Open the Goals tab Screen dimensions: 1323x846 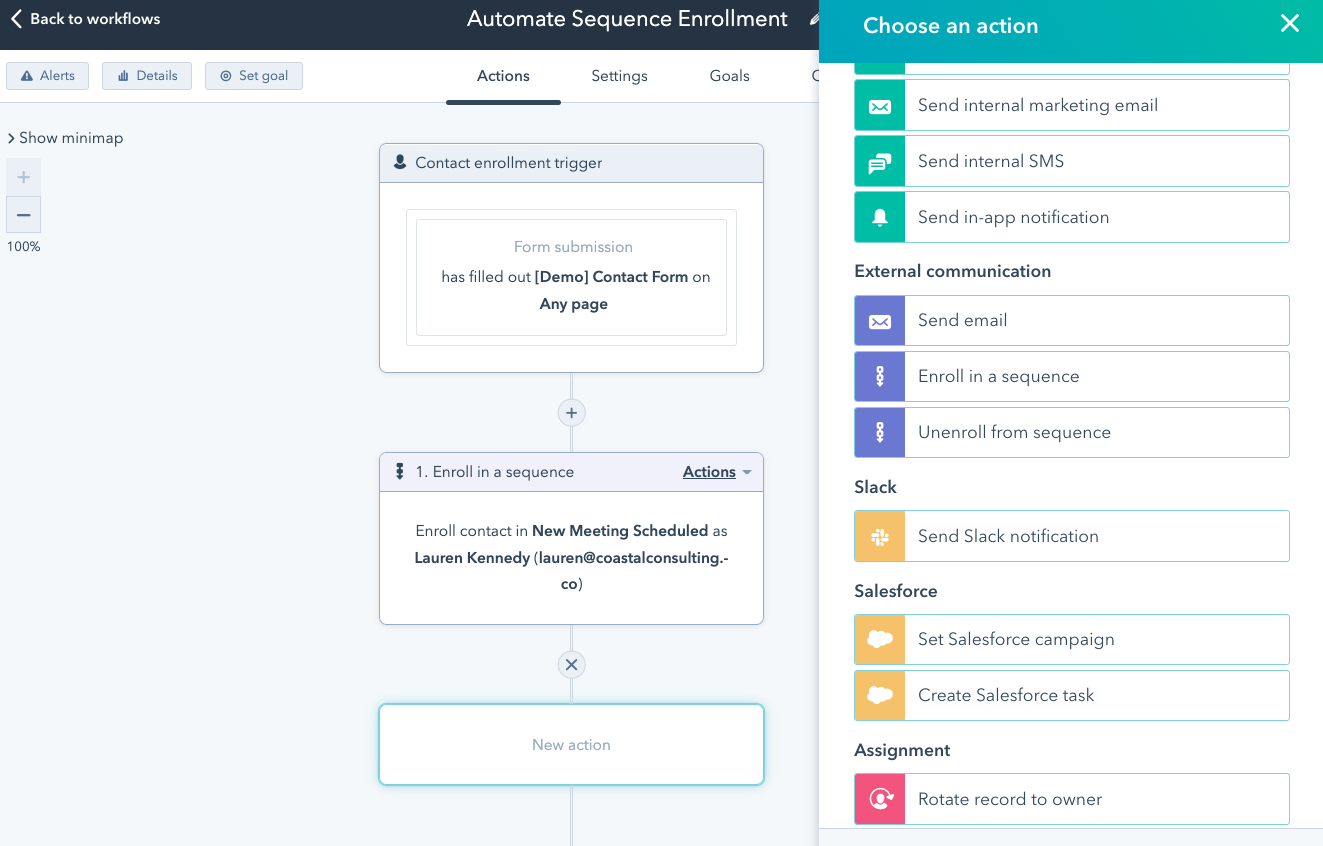click(729, 76)
